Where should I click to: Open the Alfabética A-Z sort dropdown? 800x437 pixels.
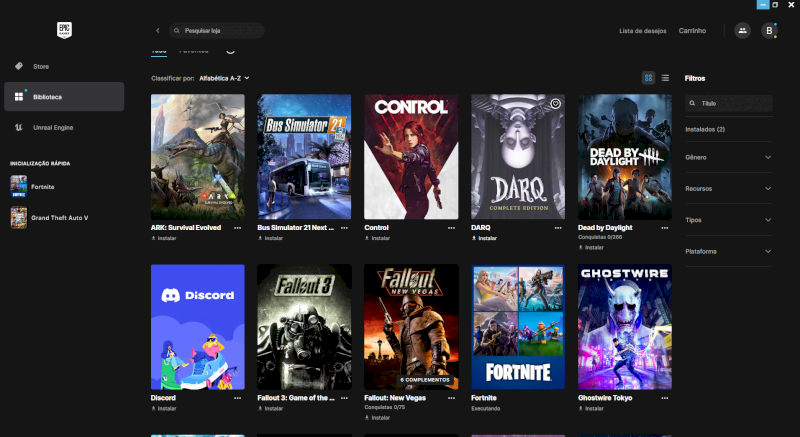pyautogui.click(x=224, y=77)
